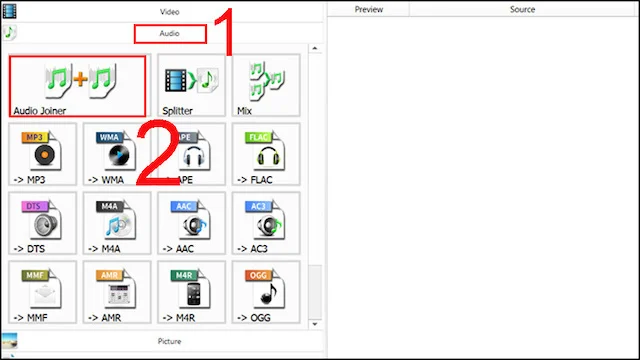Viewport: 640px width, 360px height.
Task: Choose the -> DTS conversion
Action: 42,223
